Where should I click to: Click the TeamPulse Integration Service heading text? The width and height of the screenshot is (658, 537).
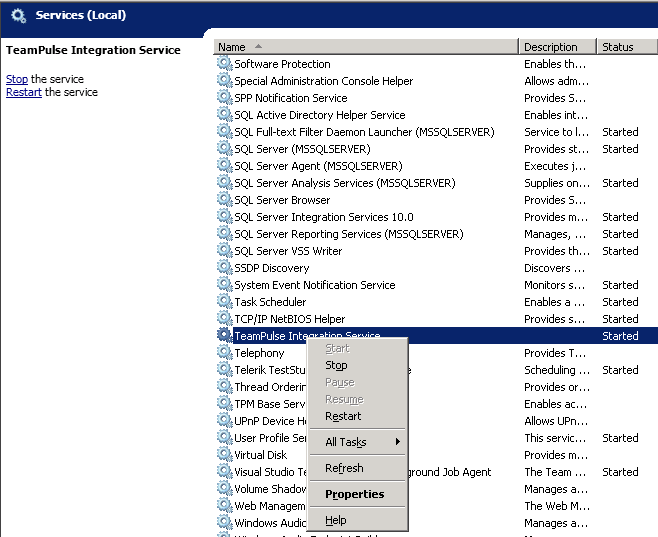(93, 50)
